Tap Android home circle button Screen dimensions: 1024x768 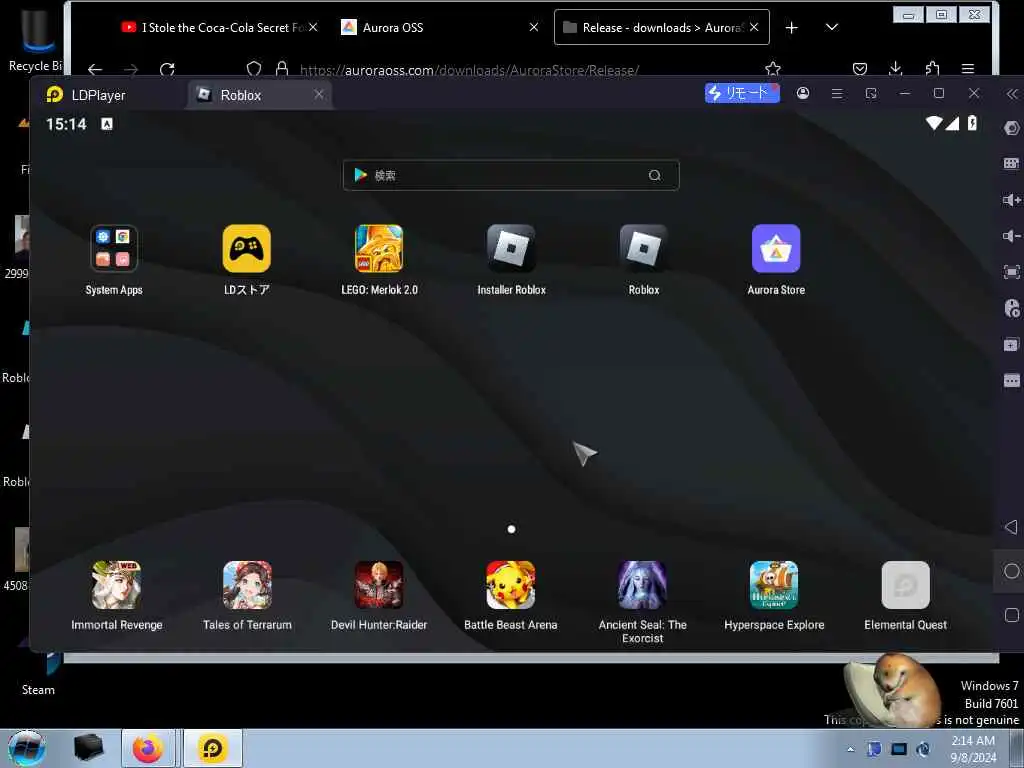tap(1012, 571)
